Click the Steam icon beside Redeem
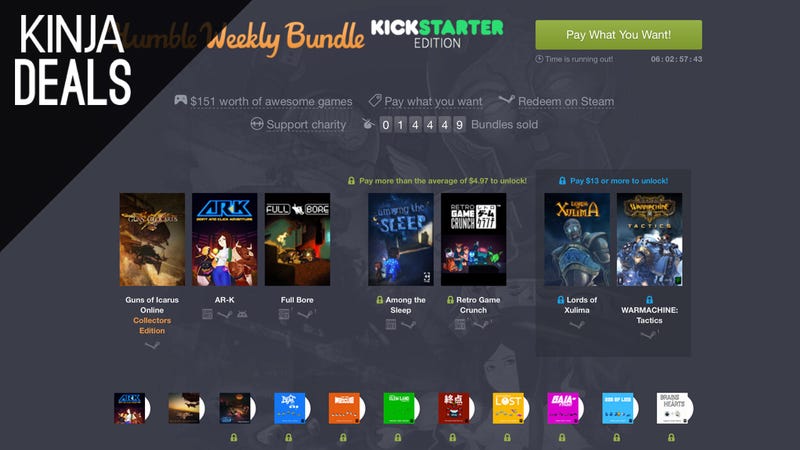This screenshot has height=450, width=800. click(506, 99)
